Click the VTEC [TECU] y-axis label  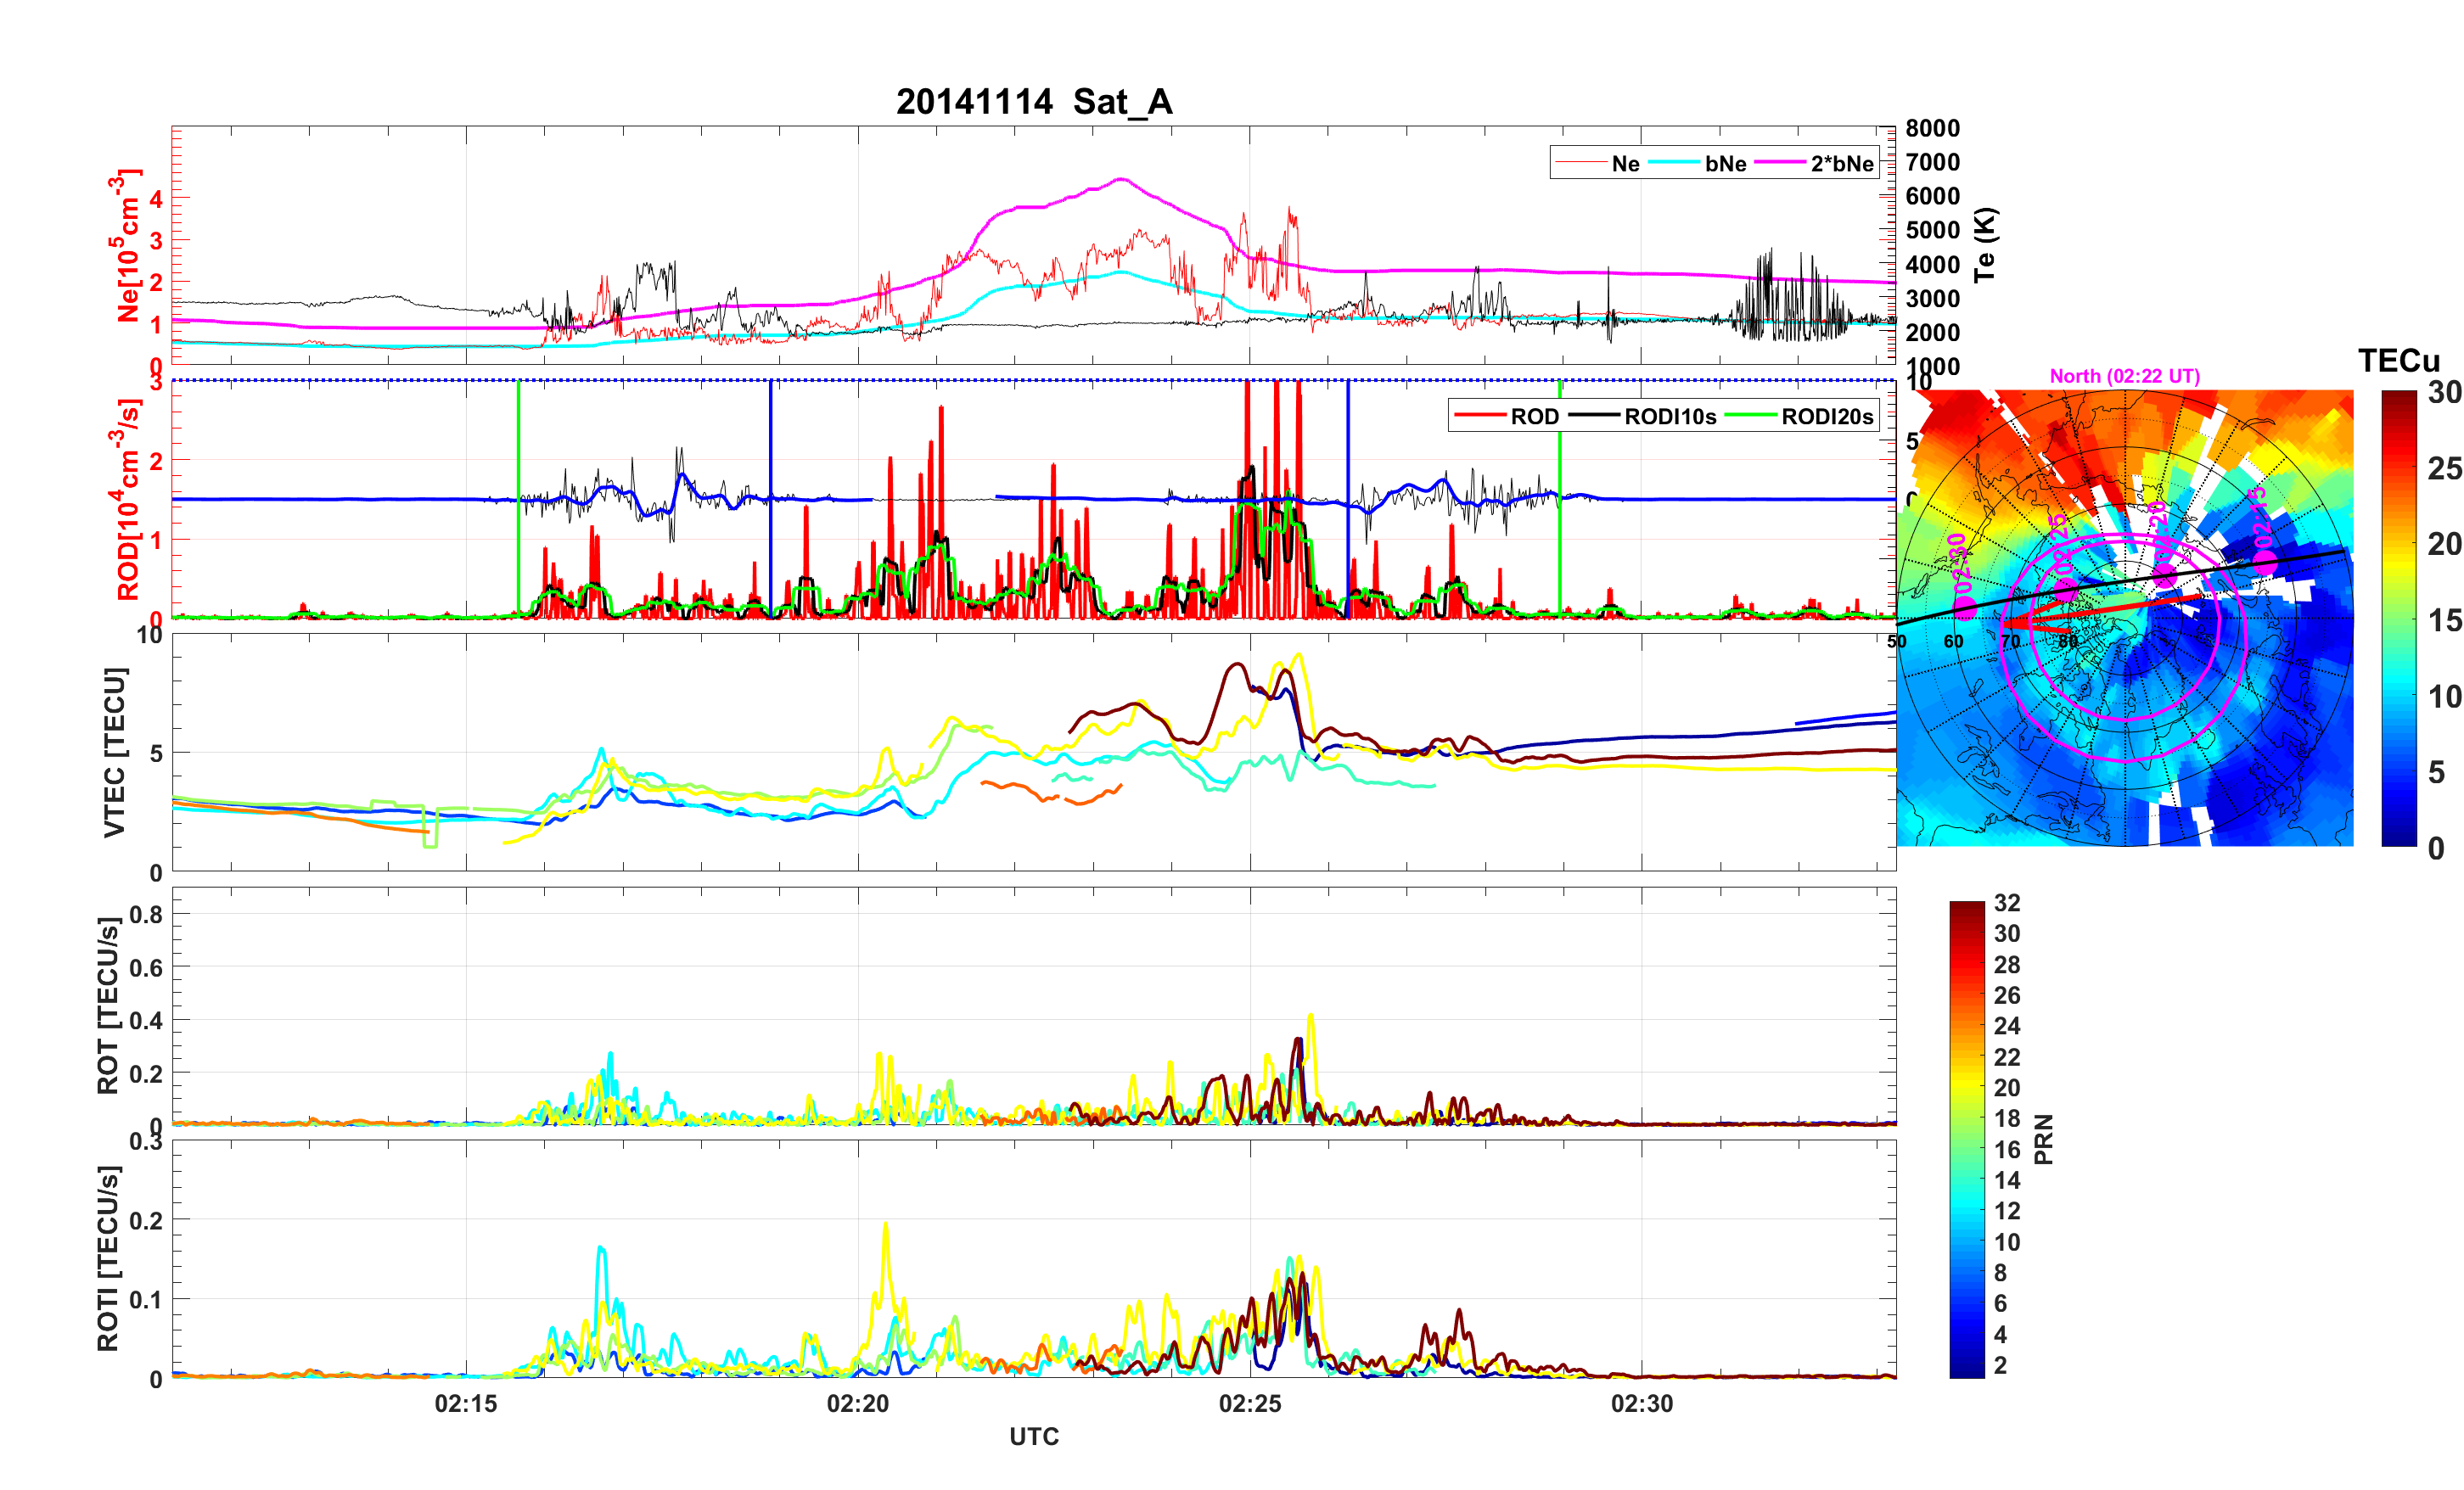click(x=114, y=752)
